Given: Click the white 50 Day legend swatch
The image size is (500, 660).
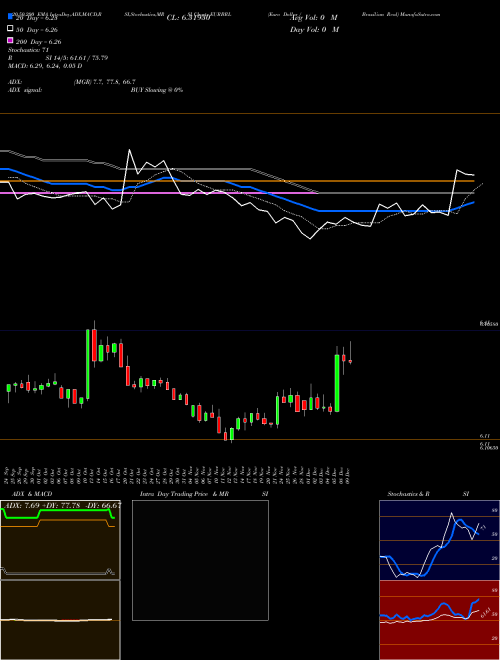Looking at the screenshot, I should click(x=10, y=29).
